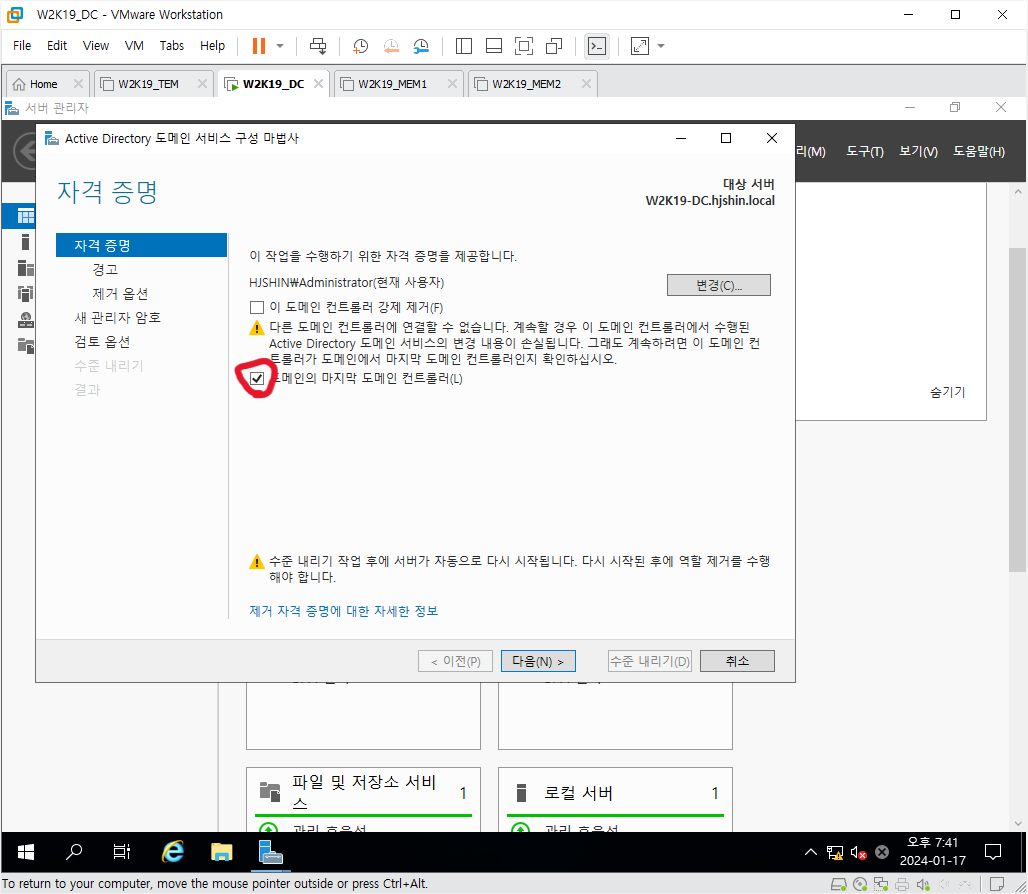Toggle the thumbnail bar view
The image size is (1028, 894).
click(494, 46)
